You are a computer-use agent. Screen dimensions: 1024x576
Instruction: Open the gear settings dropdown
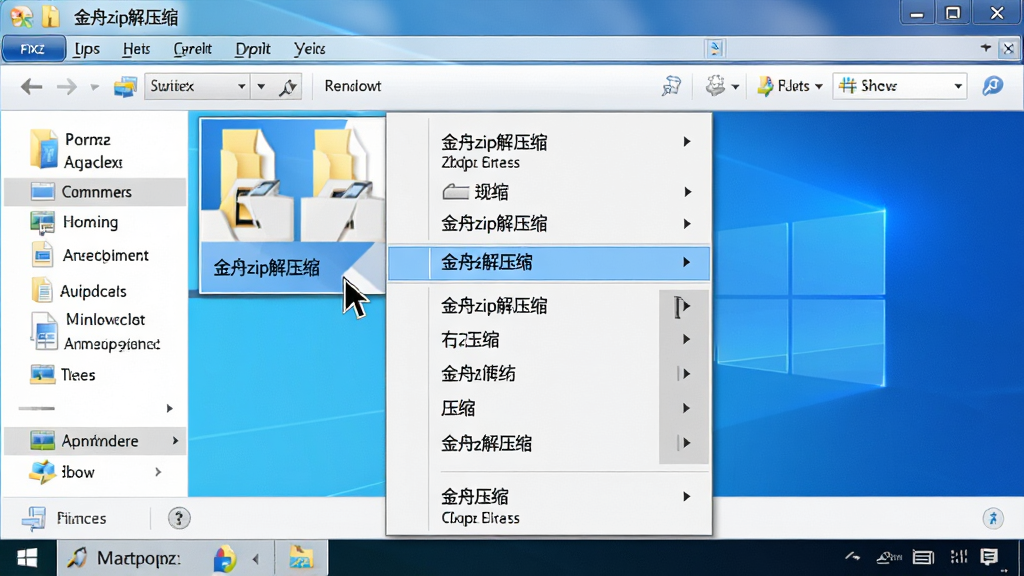click(722, 86)
